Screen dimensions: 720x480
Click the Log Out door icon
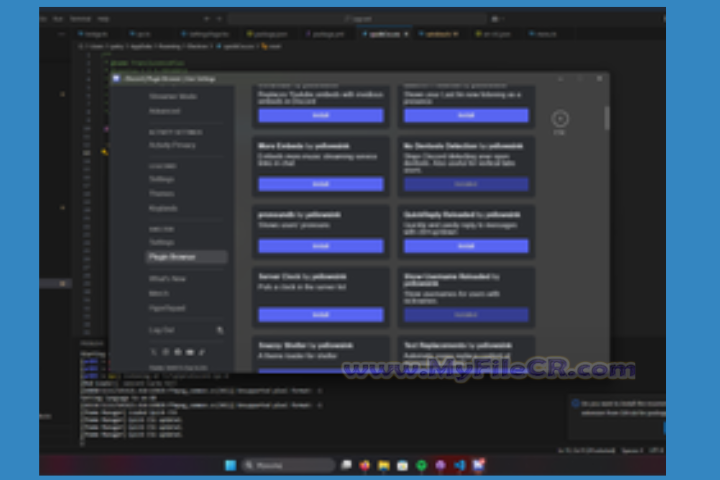pos(220,330)
